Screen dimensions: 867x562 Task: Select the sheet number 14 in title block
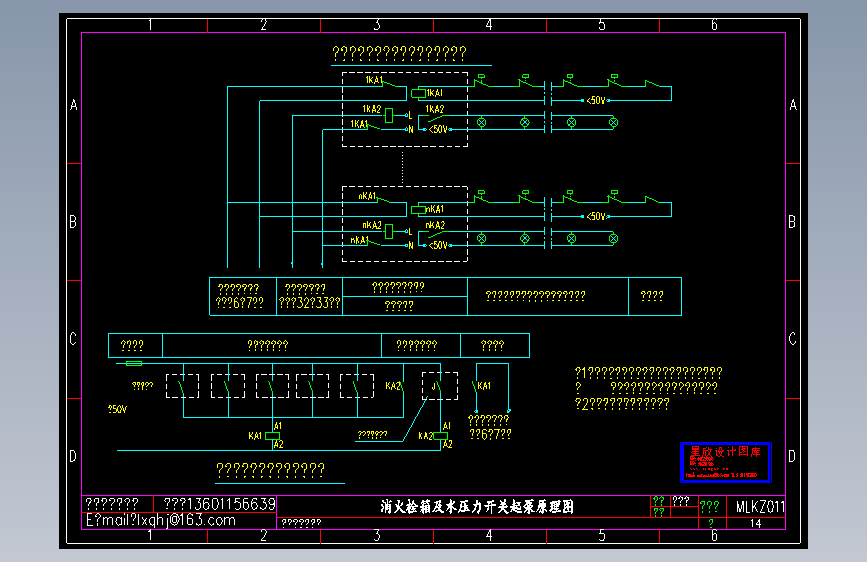click(755, 523)
